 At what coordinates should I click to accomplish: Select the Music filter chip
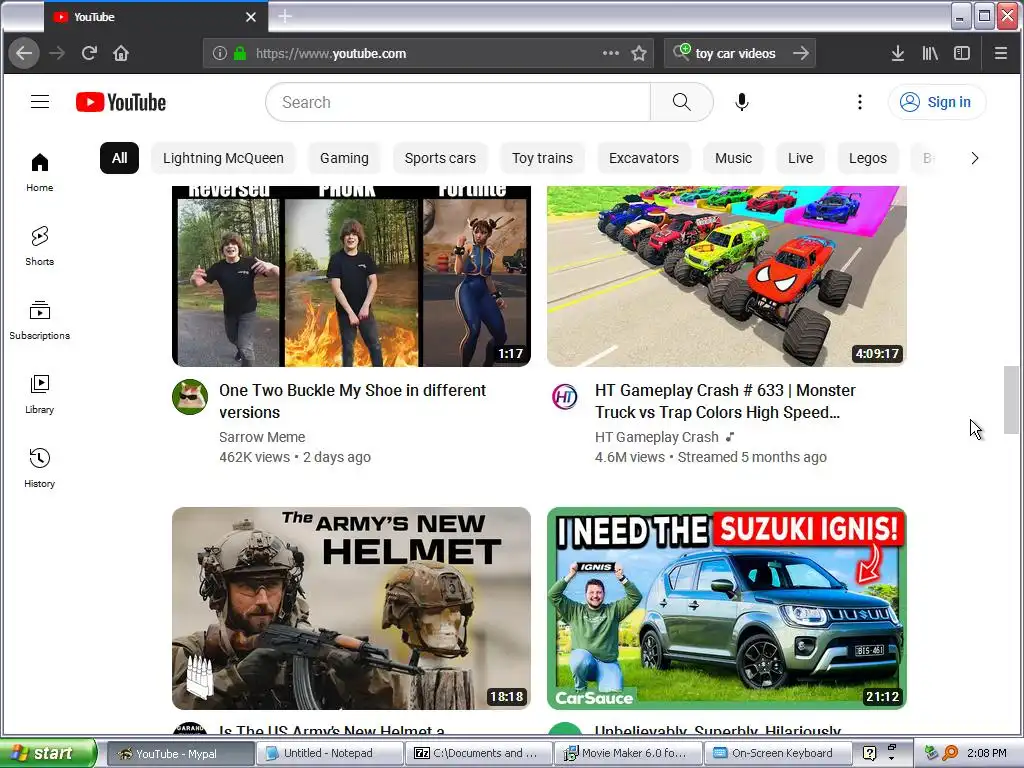point(733,158)
